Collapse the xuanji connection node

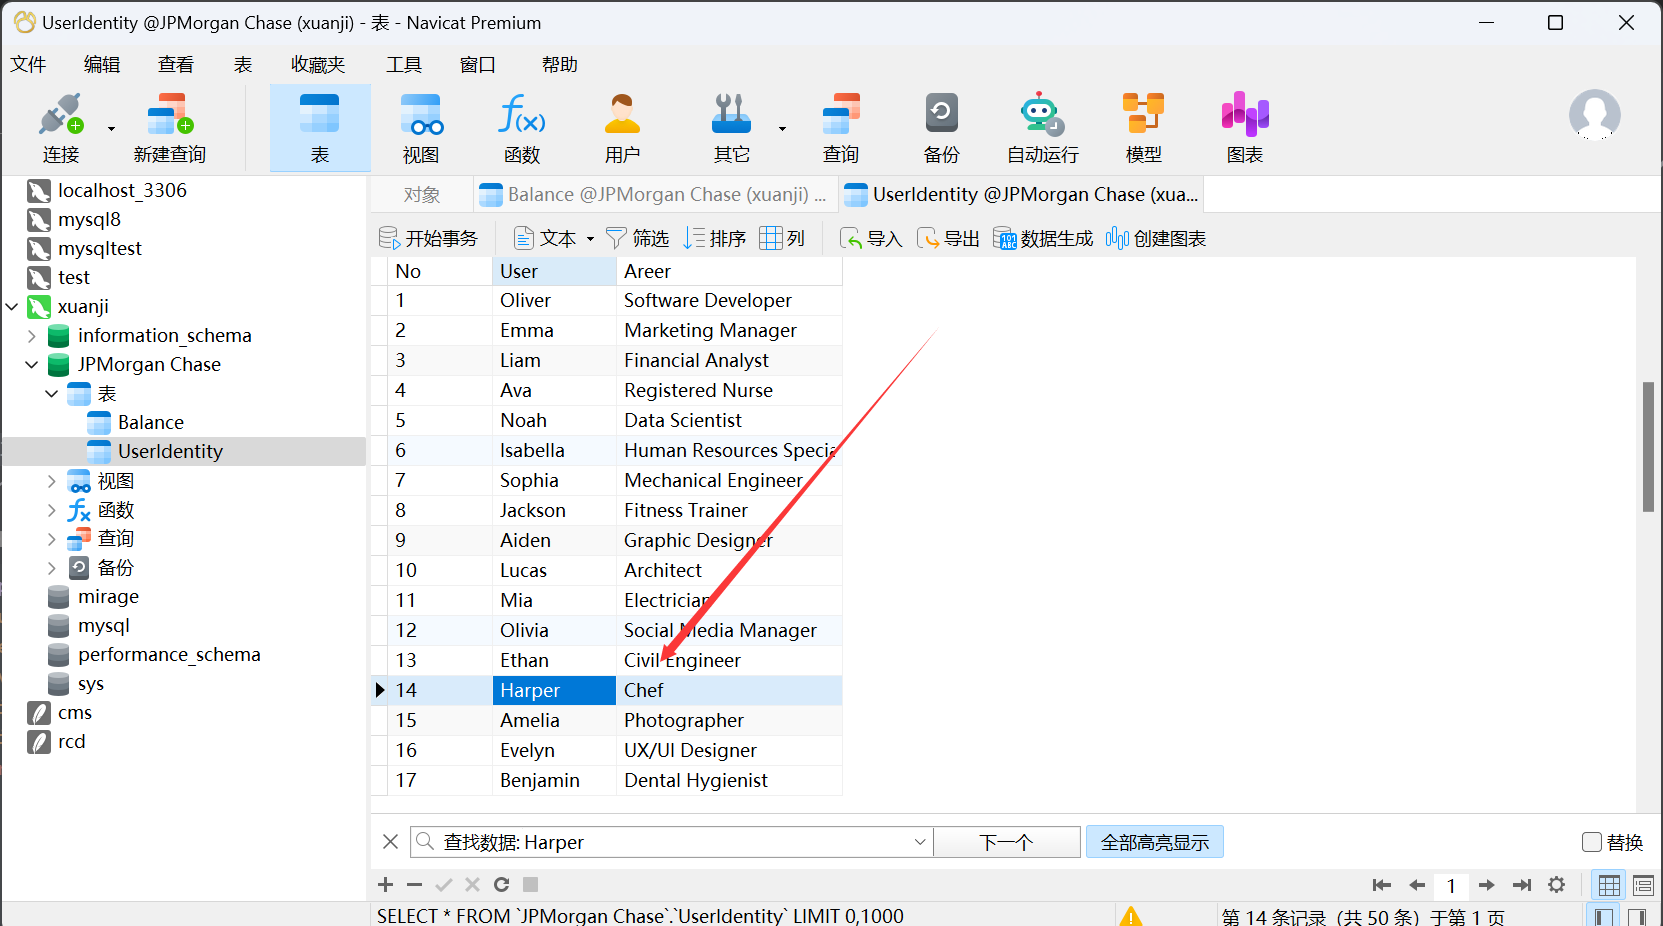(12, 307)
